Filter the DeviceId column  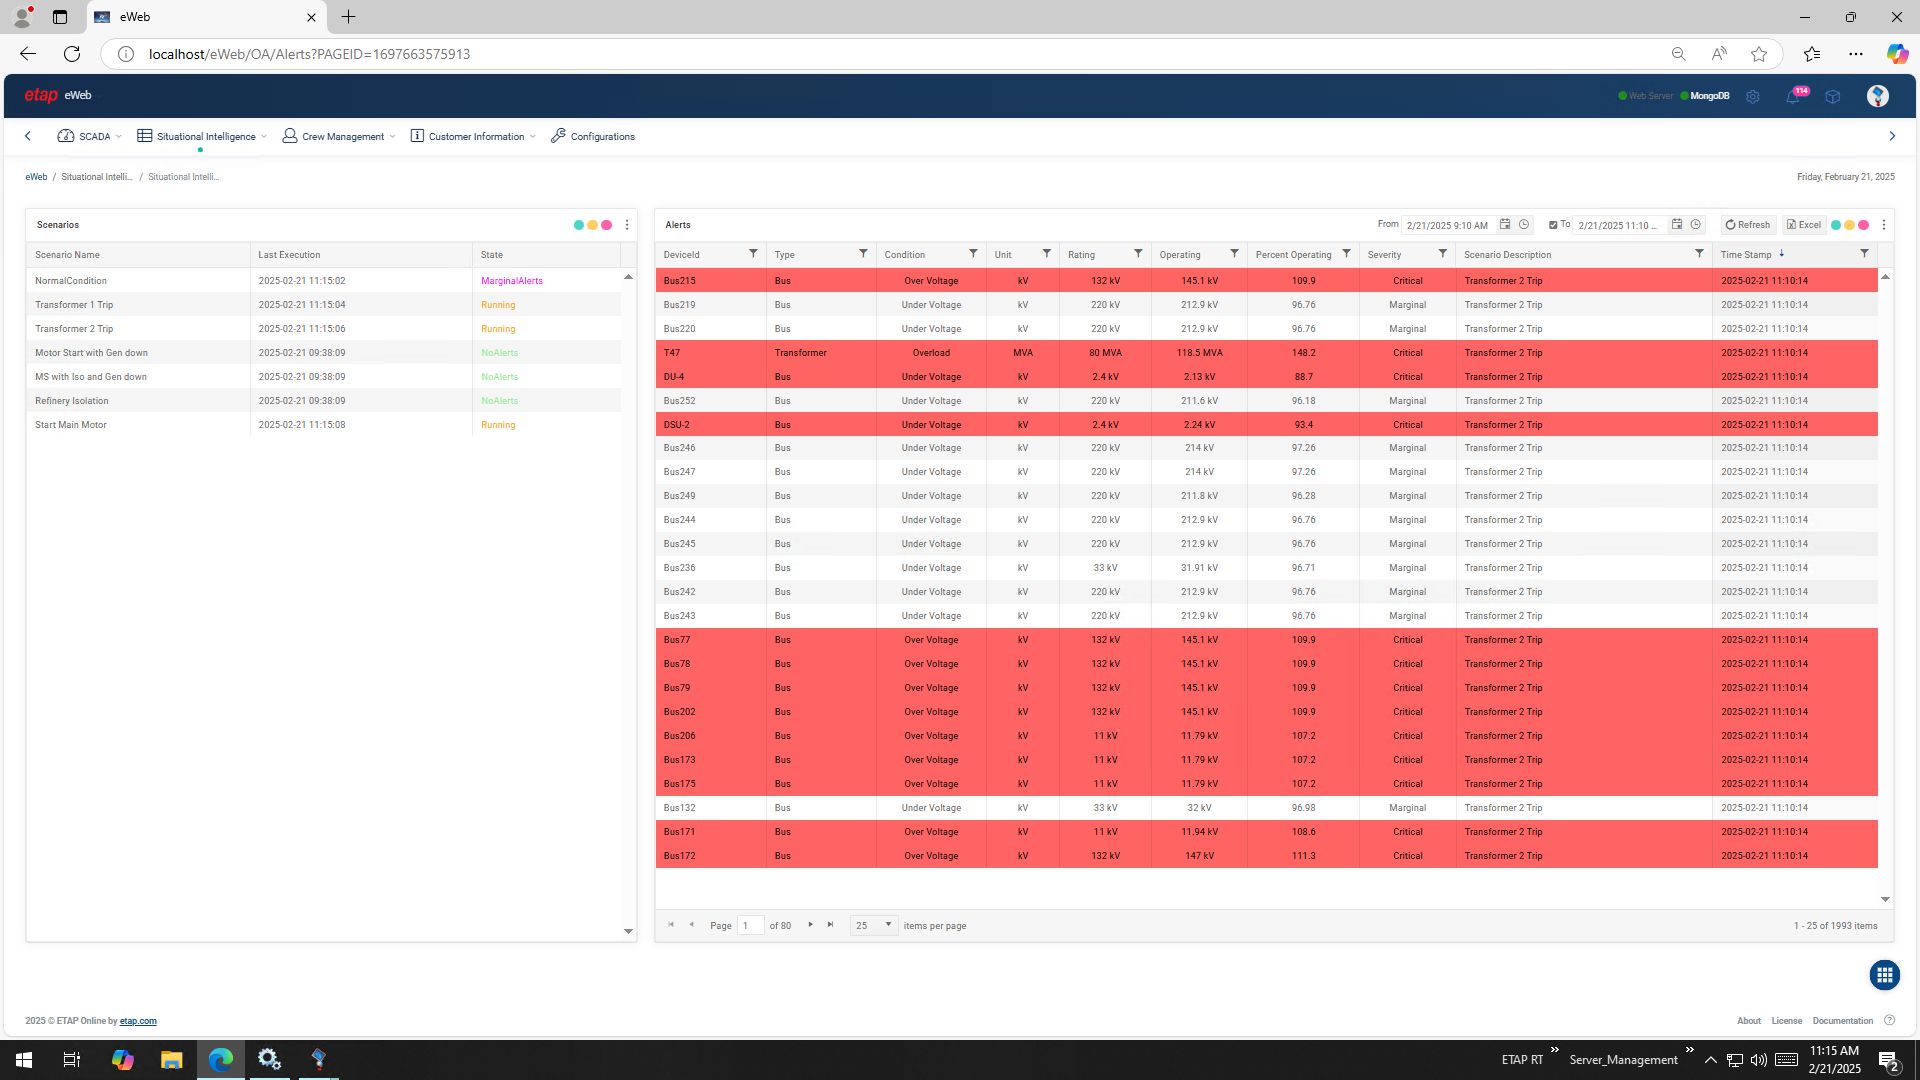click(x=753, y=254)
